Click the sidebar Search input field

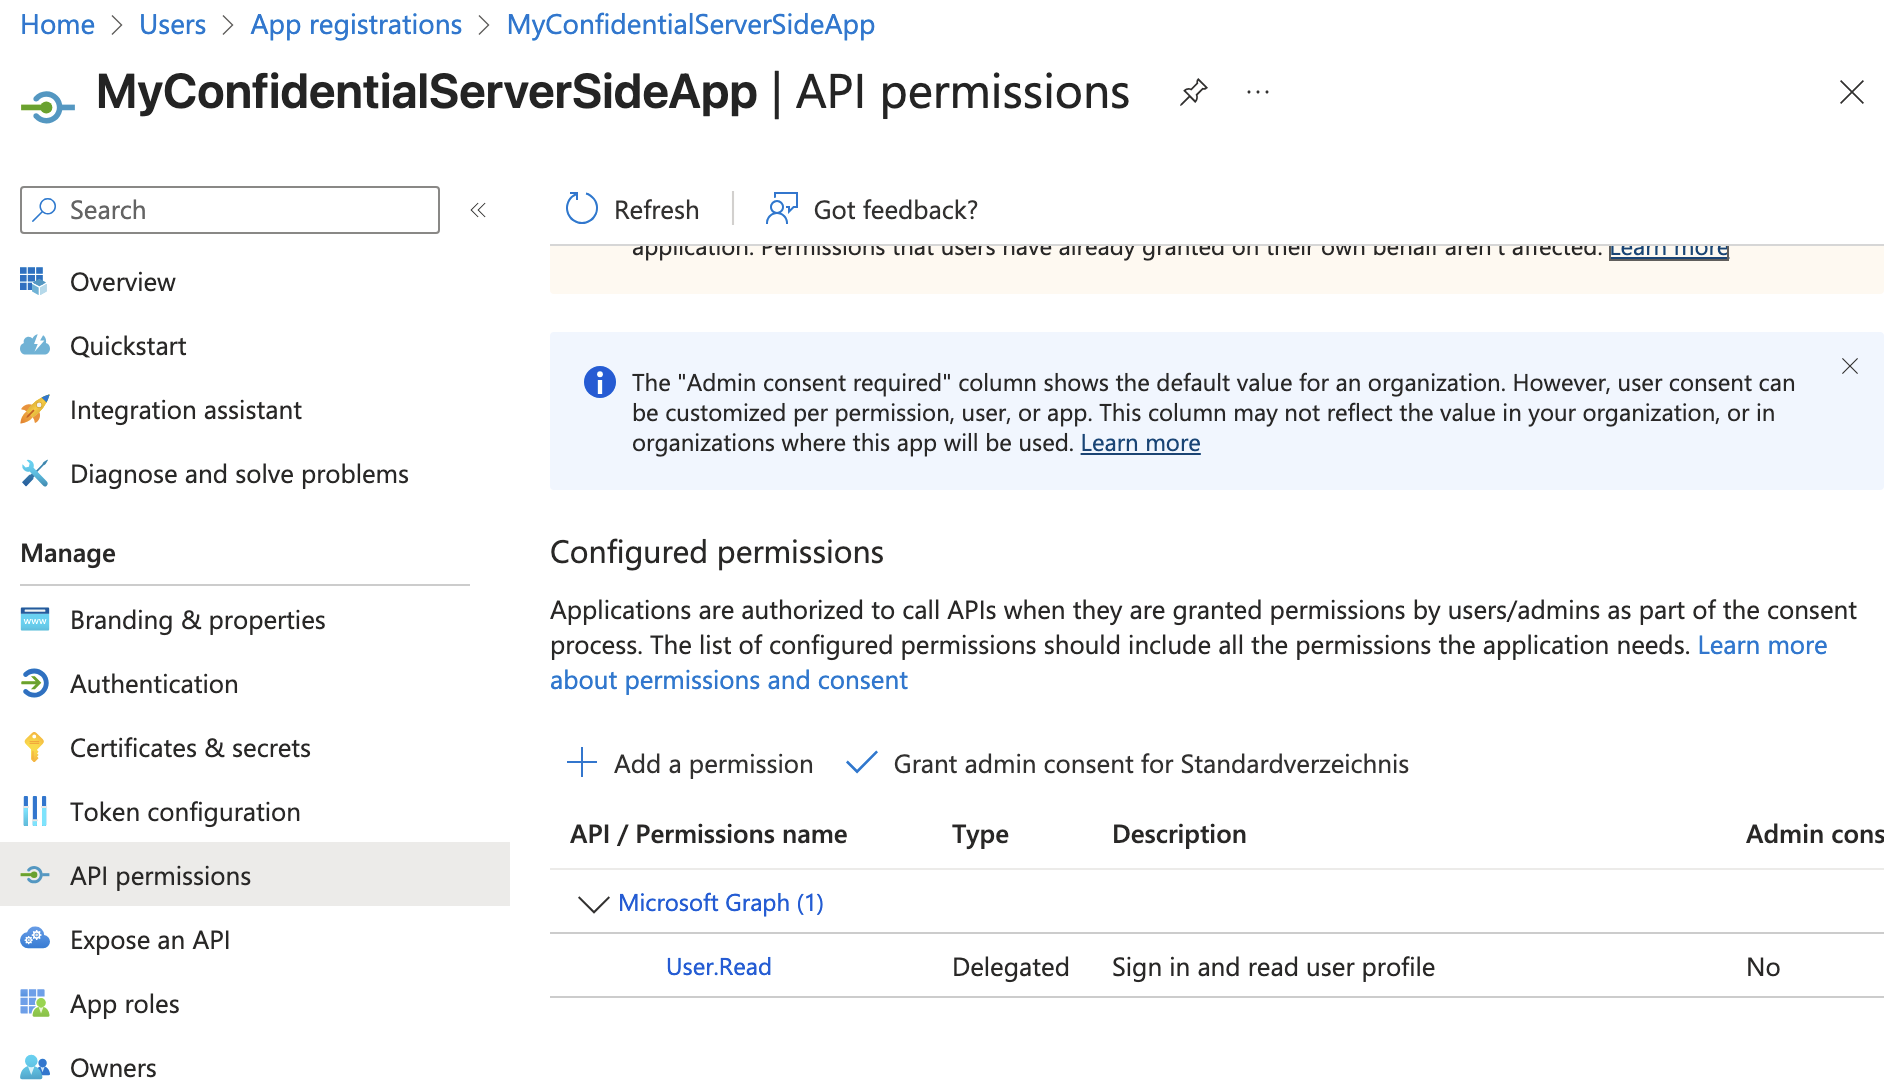coord(240,210)
